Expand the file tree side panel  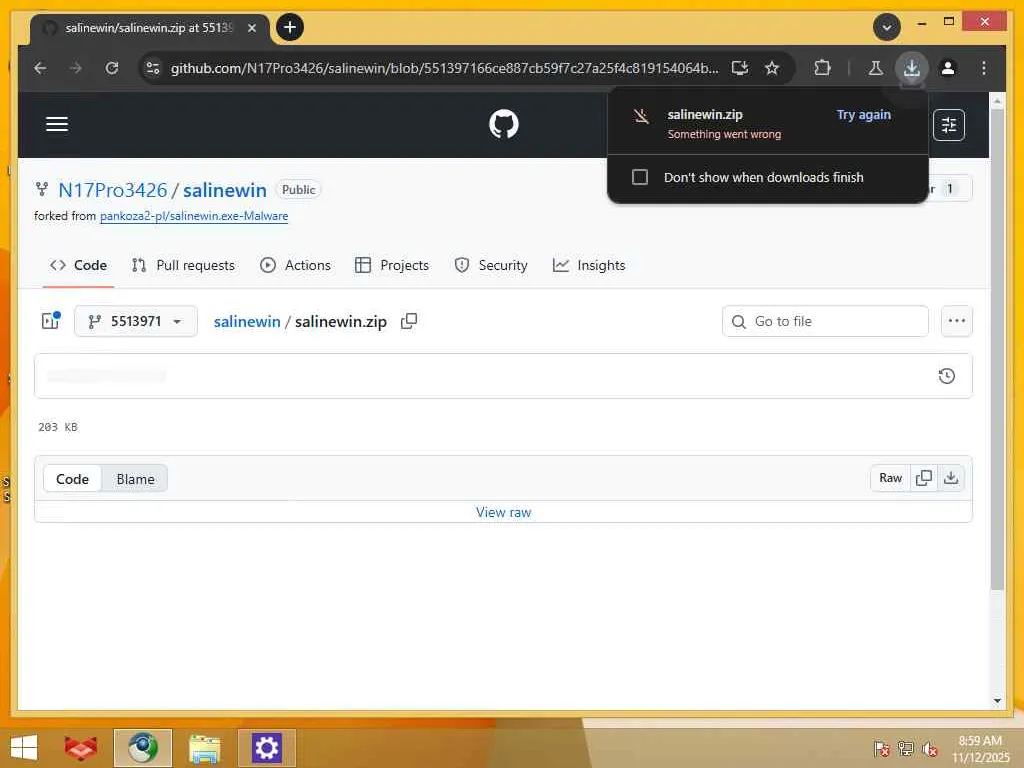tap(50, 321)
